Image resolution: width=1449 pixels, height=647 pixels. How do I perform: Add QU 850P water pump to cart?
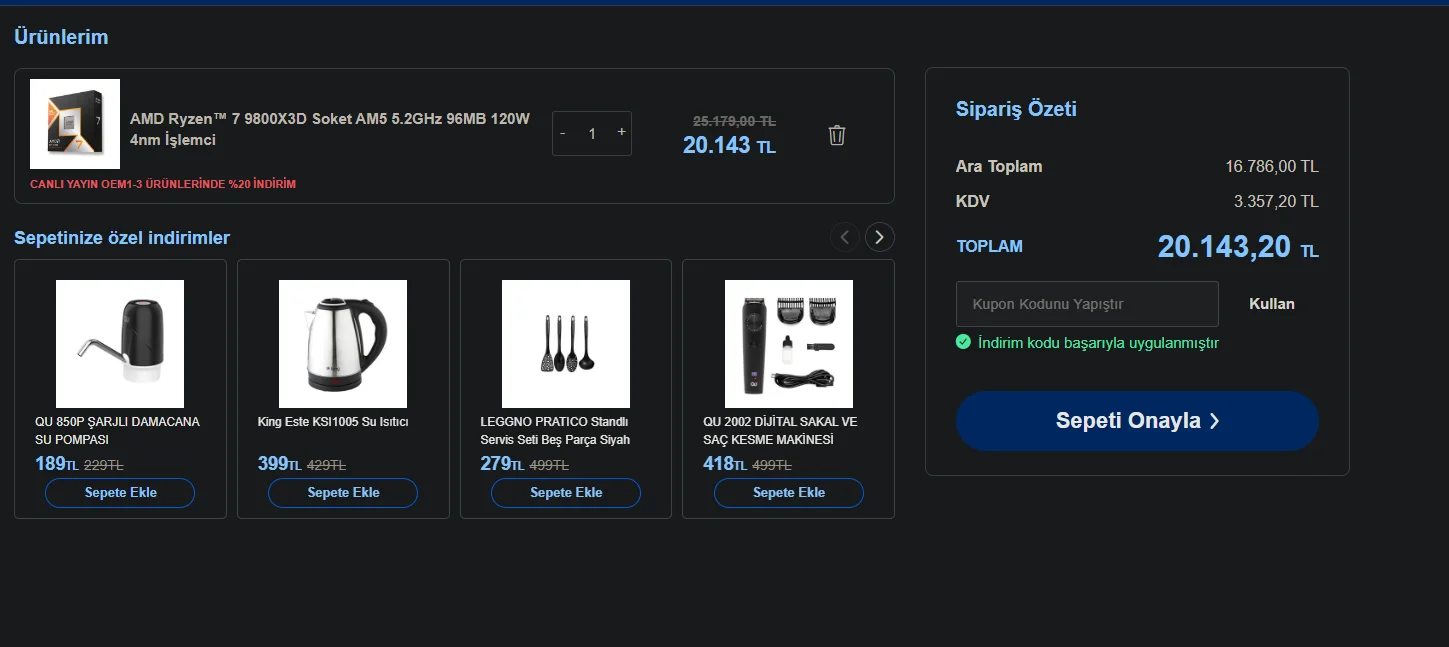pyautogui.click(x=120, y=493)
